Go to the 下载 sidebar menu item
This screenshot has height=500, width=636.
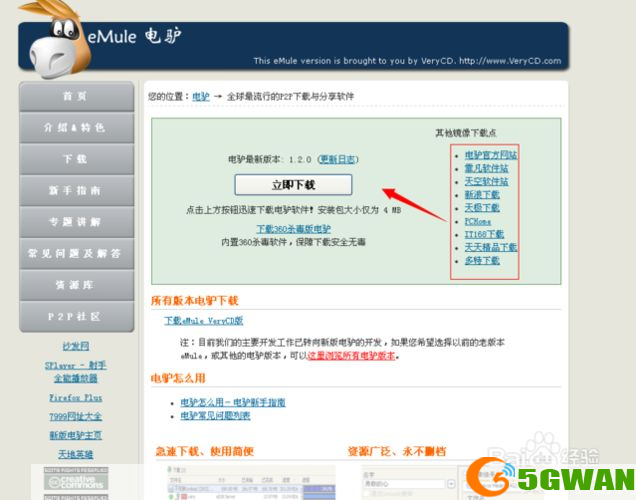pyautogui.click(x=76, y=159)
